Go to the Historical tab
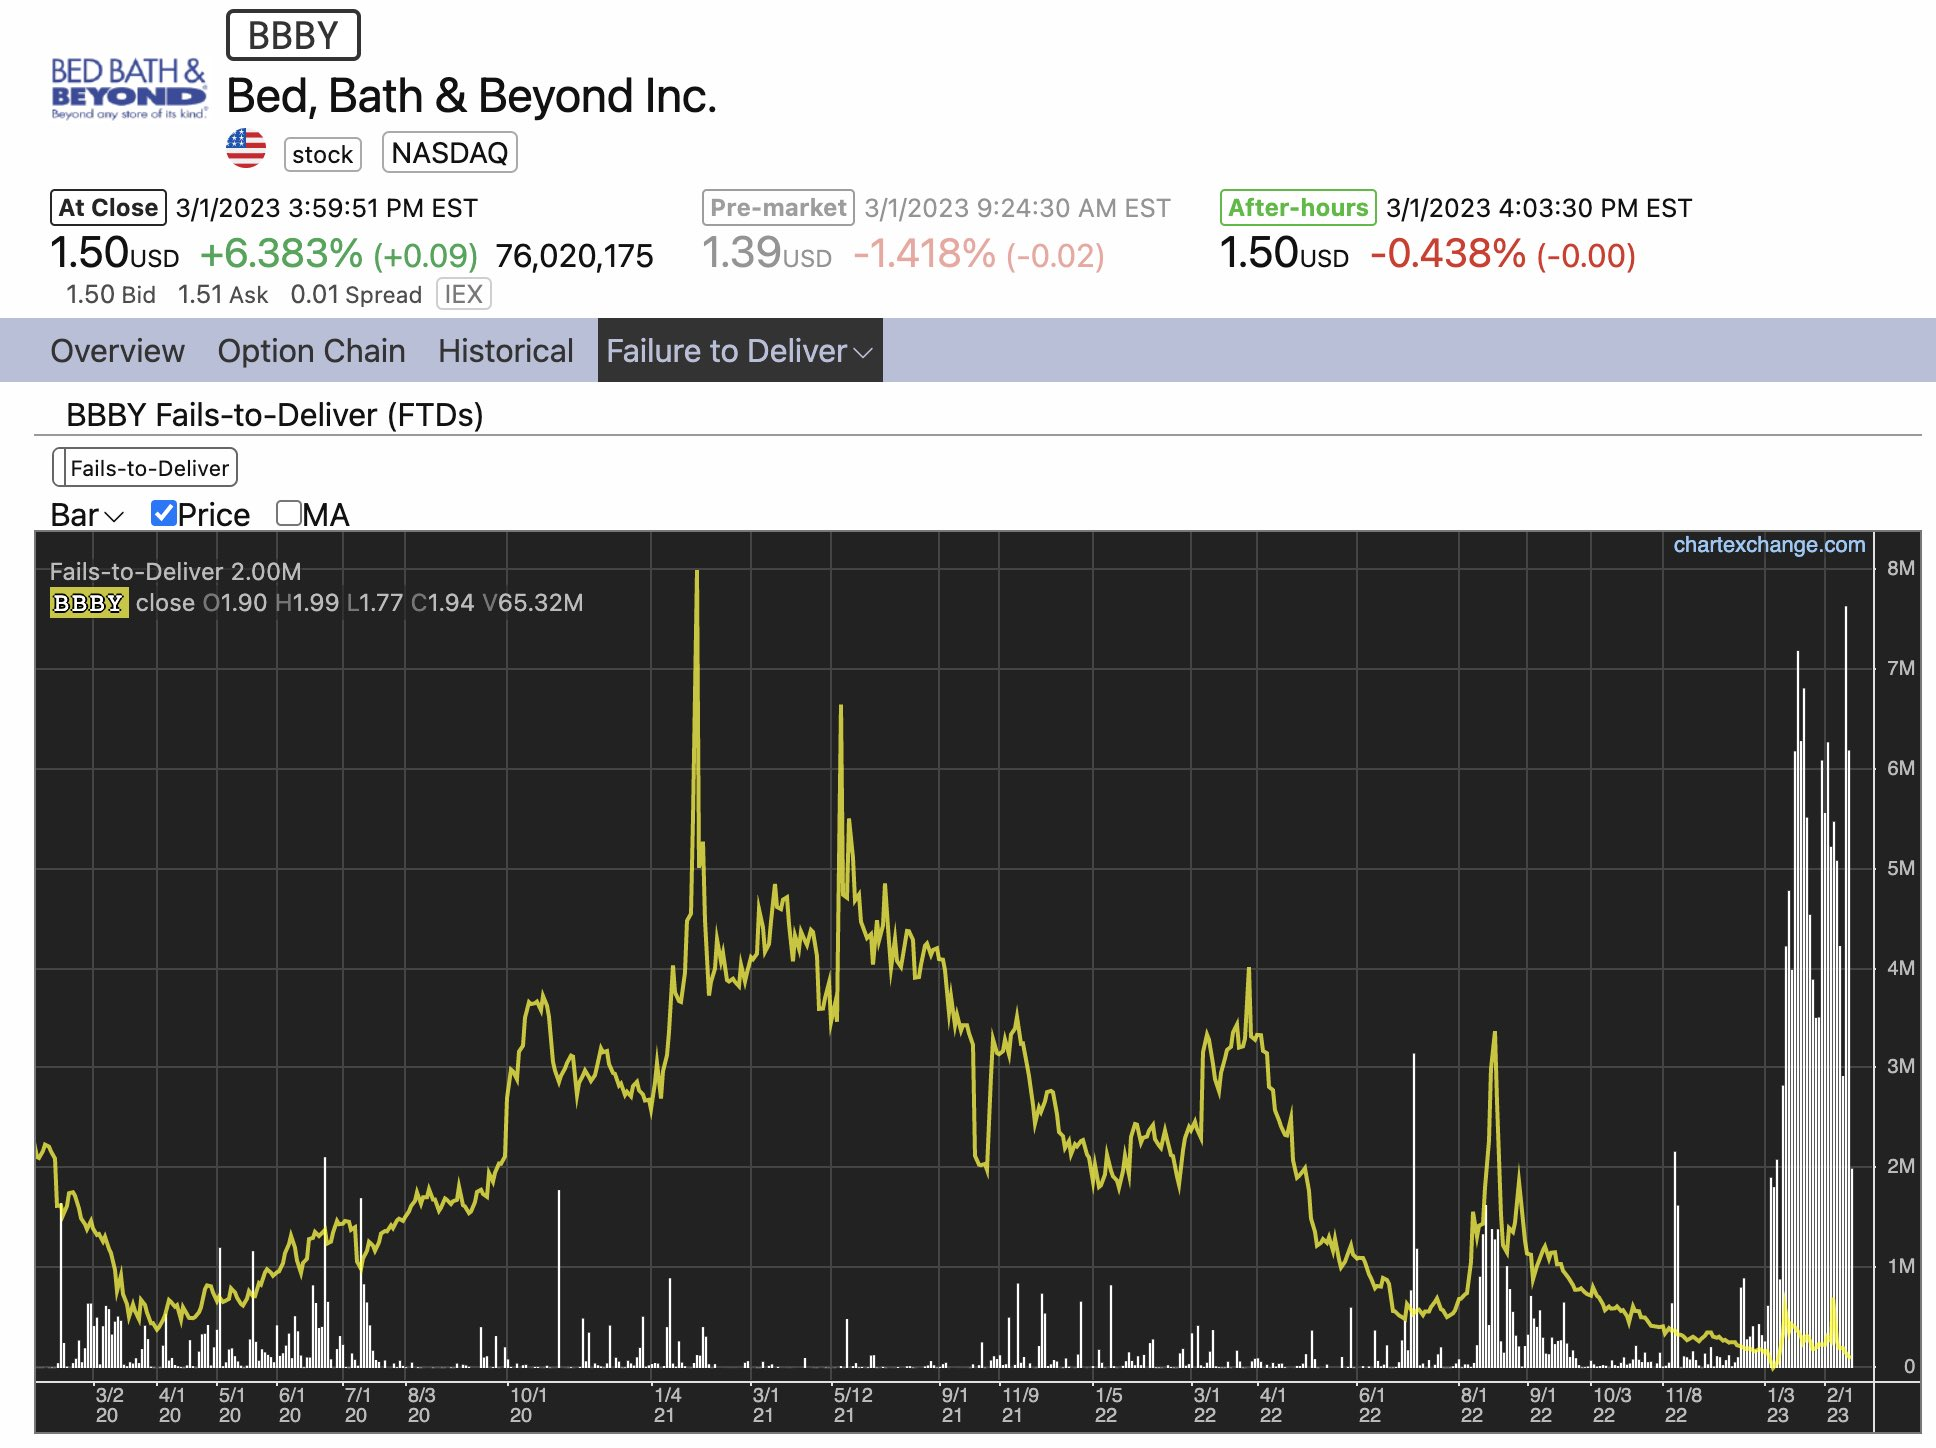The image size is (1936, 1448). pyautogui.click(x=505, y=351)
